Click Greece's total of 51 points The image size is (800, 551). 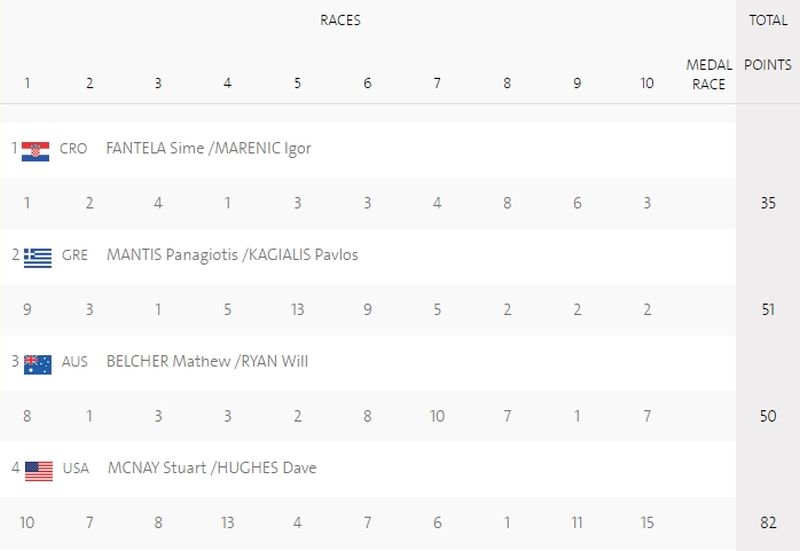click(768, 310)
